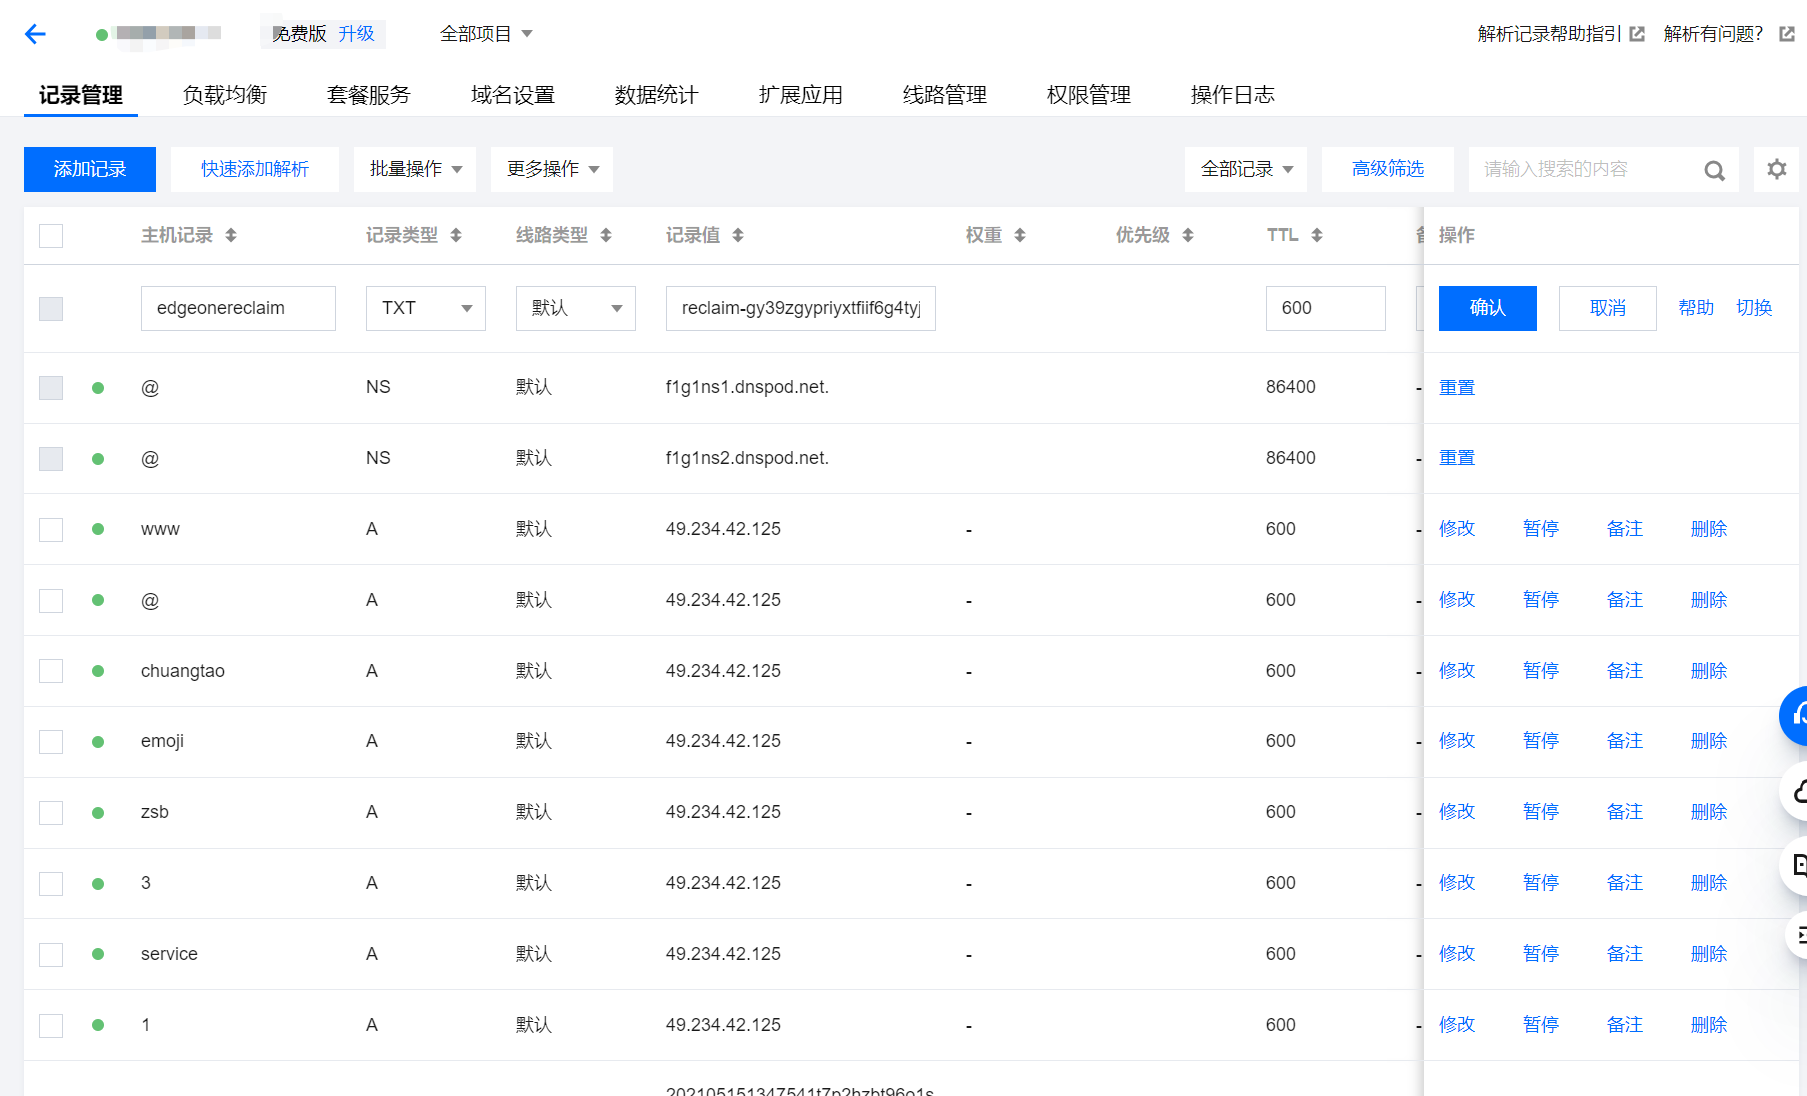This screenshot has width=1807, height=1096.
Task: Open 解析记录帮助指引 help link
Action: 1550,34
